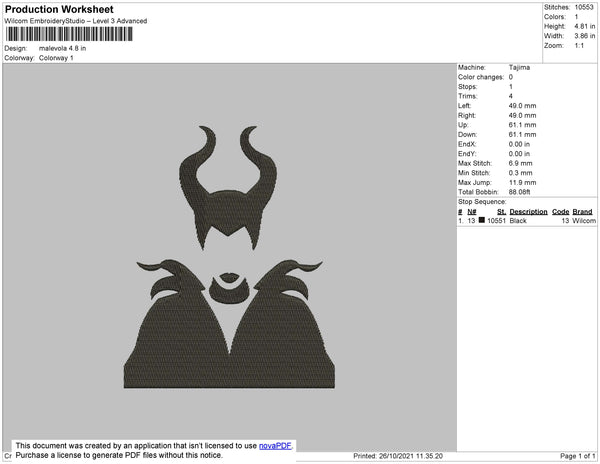Select the Total Bobbin value 88.08ft
This screenshot has height=464, width=600.
click(519, 192)
